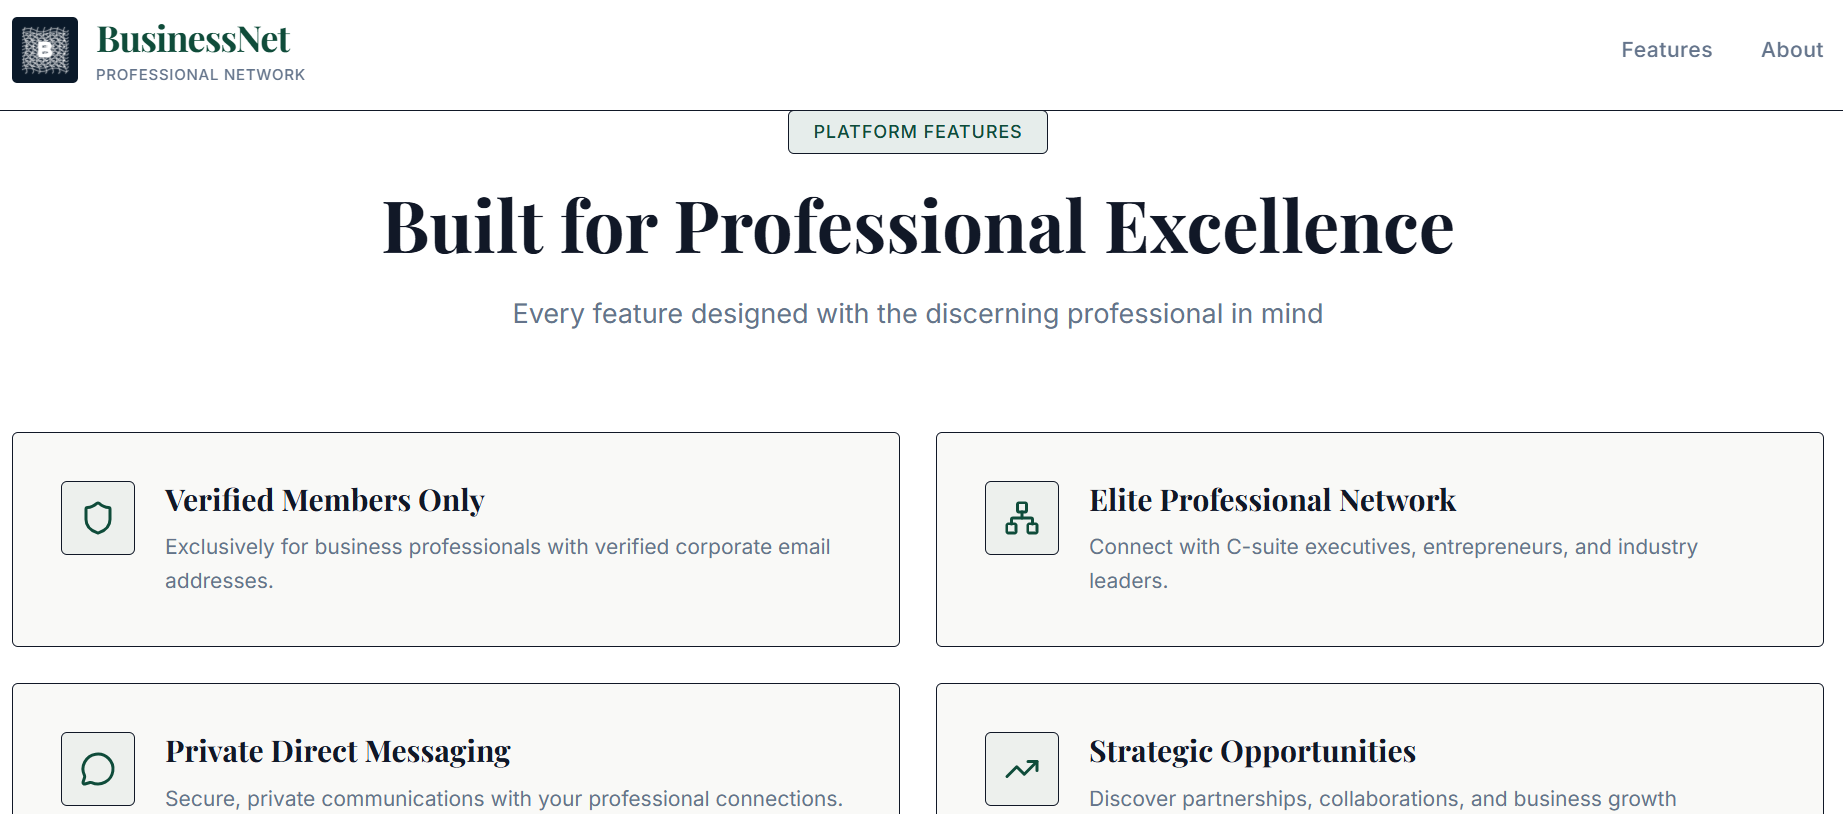
Task: Select the shield icon for Verified Members Only
Action: click(97, 518)
